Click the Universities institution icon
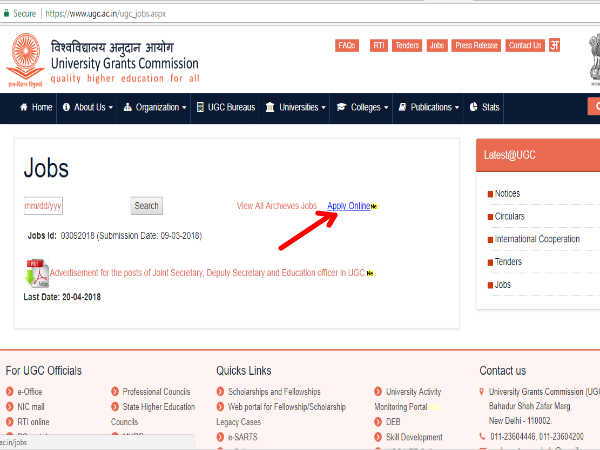 (270, 108)
